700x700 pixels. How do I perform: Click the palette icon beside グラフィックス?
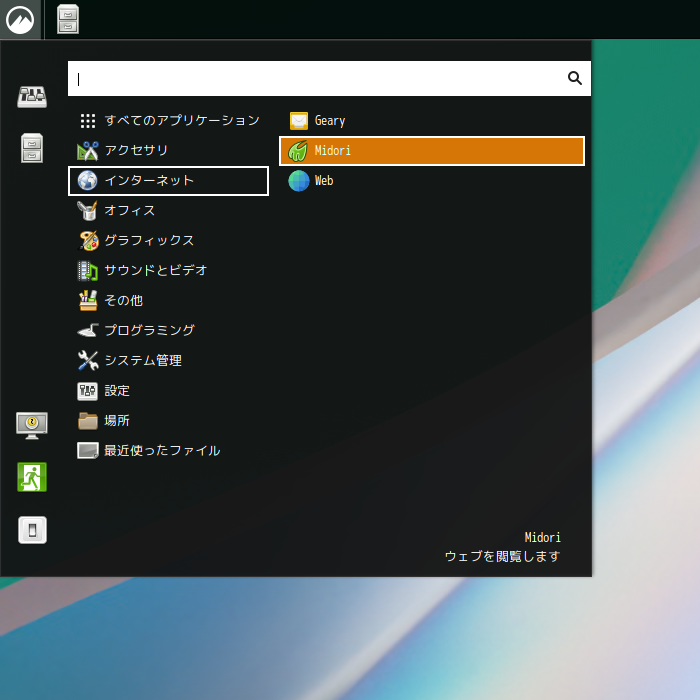tap(88, 241)
